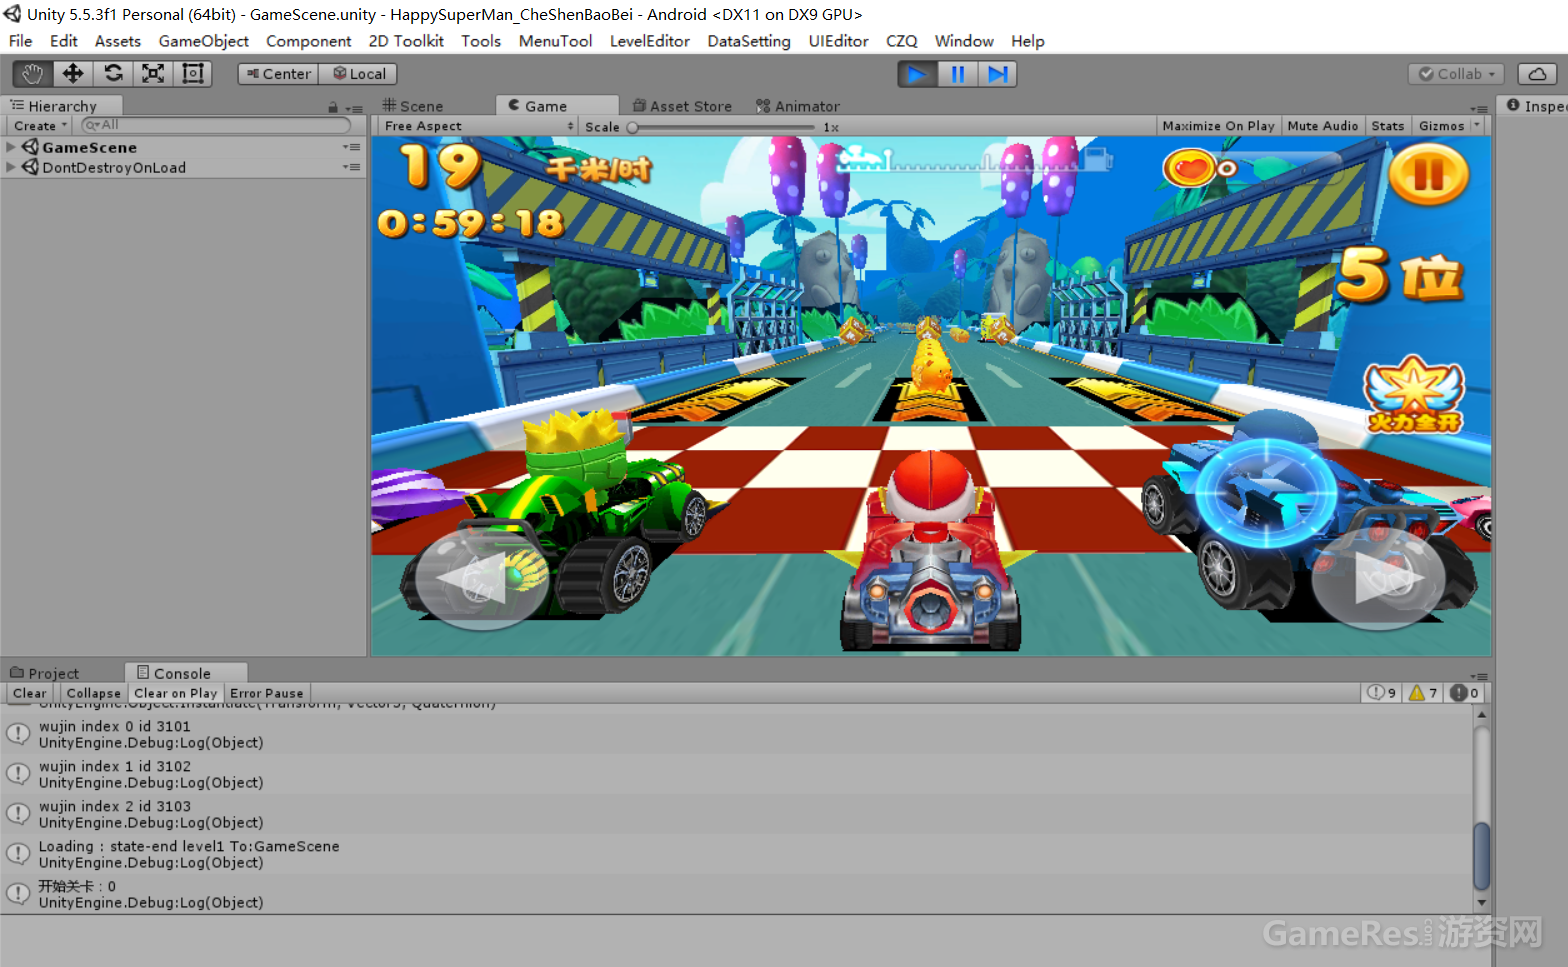The width and height of the screenshot is (1568, 967).
Task: Toggle the Stats overlay
Action: [1387, 126]
